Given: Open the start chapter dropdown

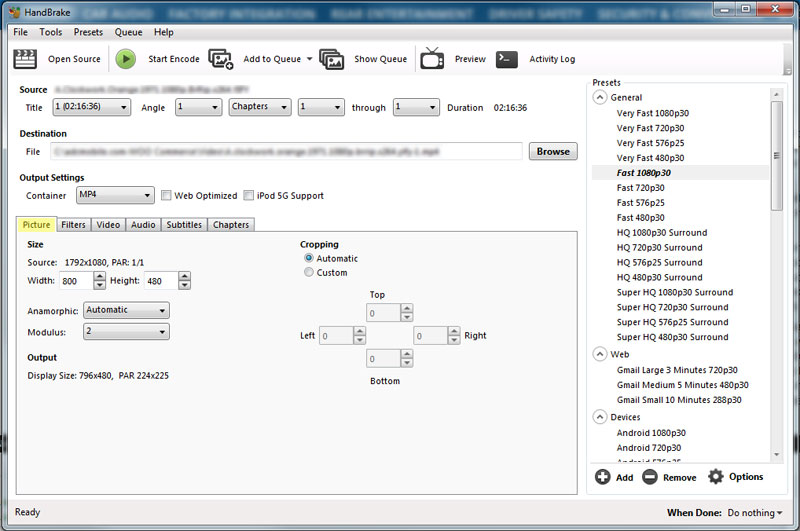Looking at the screenshot, I should [321, 107].
